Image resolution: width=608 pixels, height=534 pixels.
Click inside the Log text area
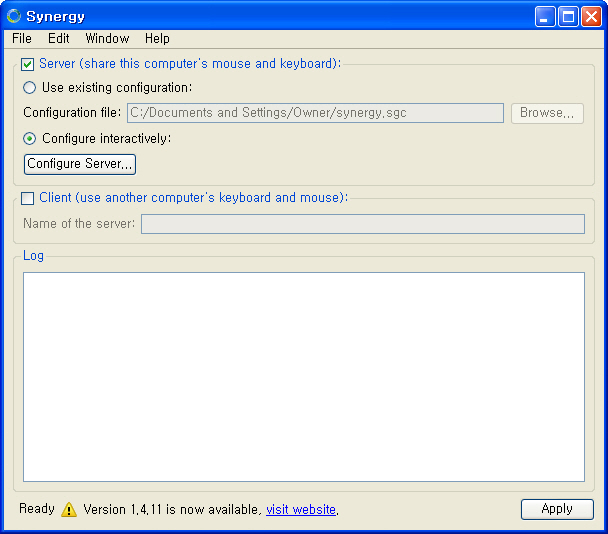coord(304,377)
